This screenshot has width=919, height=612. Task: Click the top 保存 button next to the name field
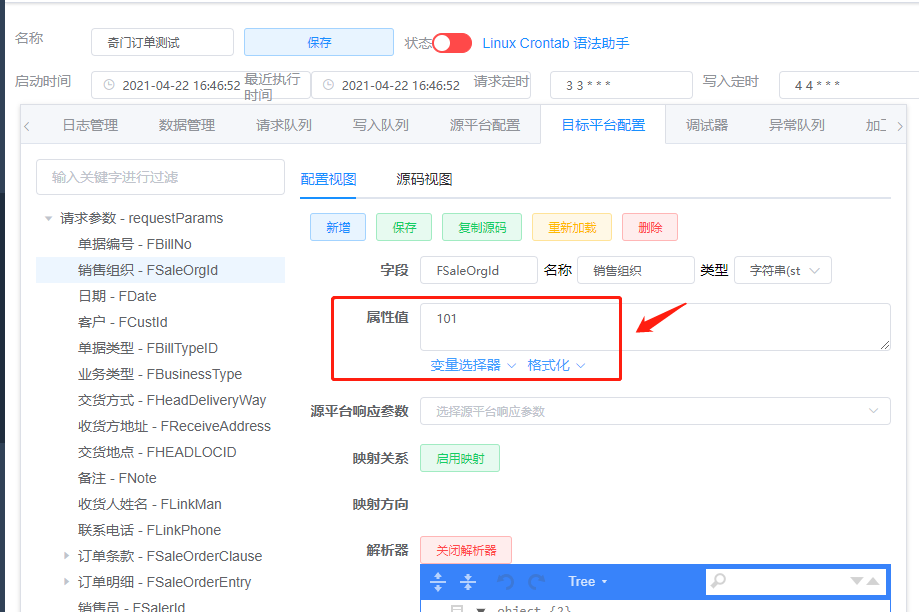coord(319,42)
